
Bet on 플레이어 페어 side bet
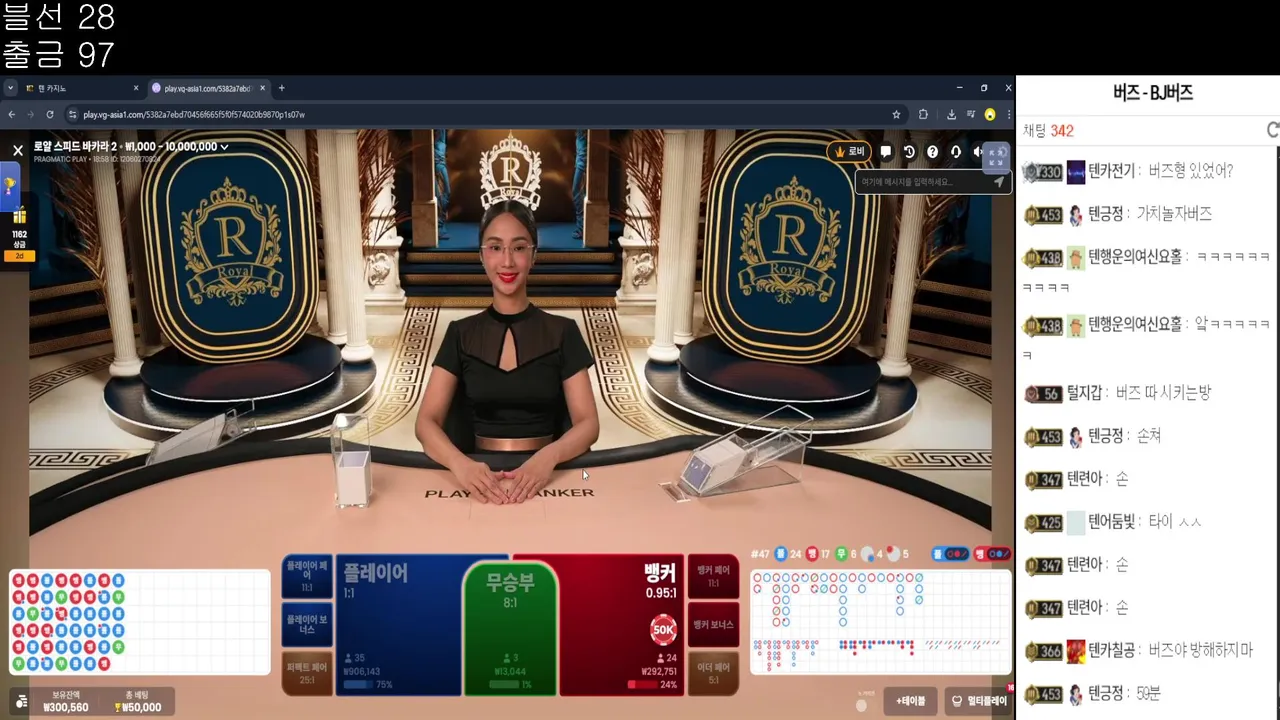point(307,576)
